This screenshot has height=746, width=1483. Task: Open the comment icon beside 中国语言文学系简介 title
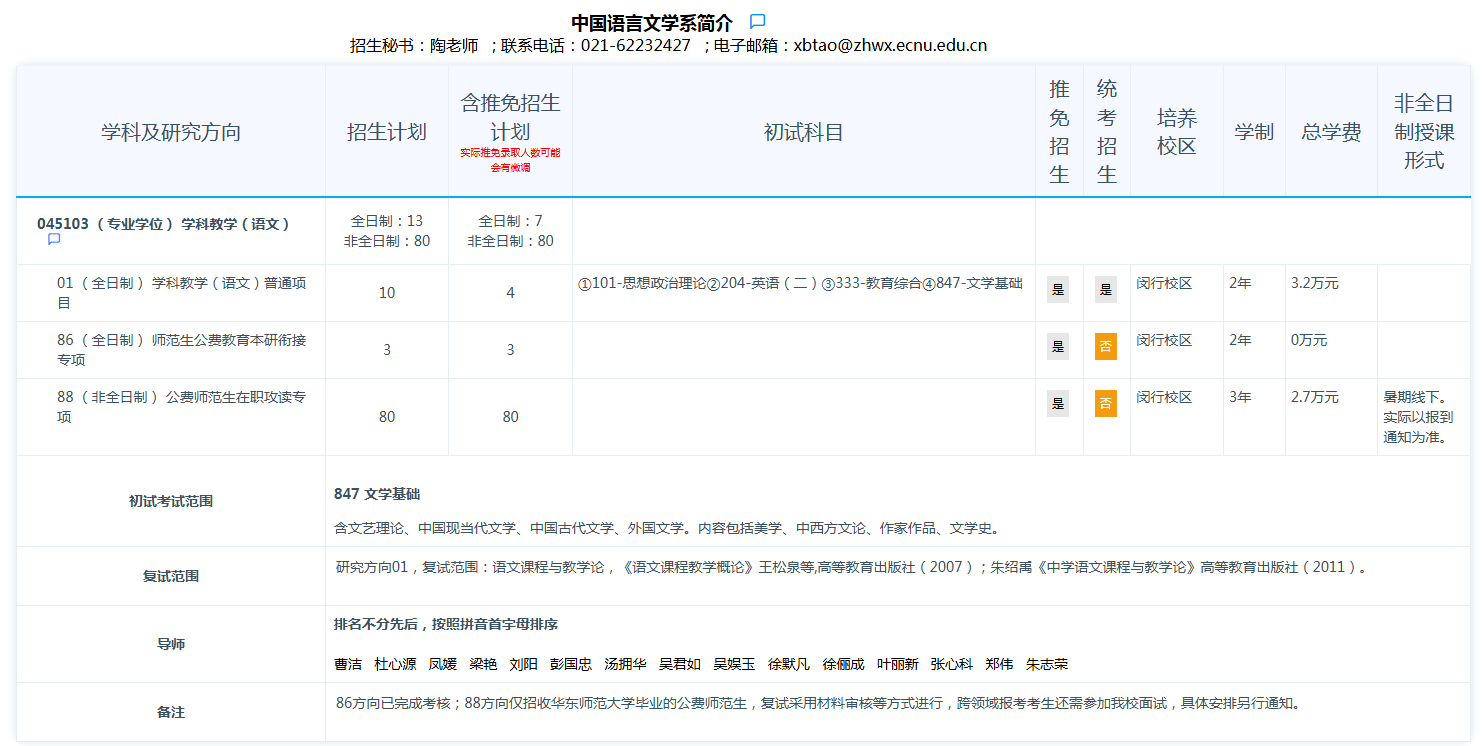tap(757, 19)
